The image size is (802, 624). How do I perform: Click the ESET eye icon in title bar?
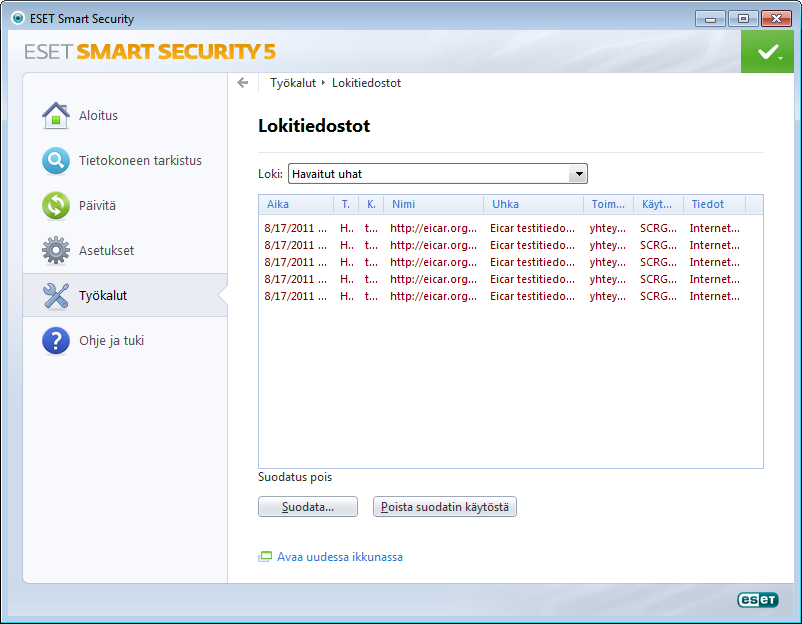click(18, 18)
